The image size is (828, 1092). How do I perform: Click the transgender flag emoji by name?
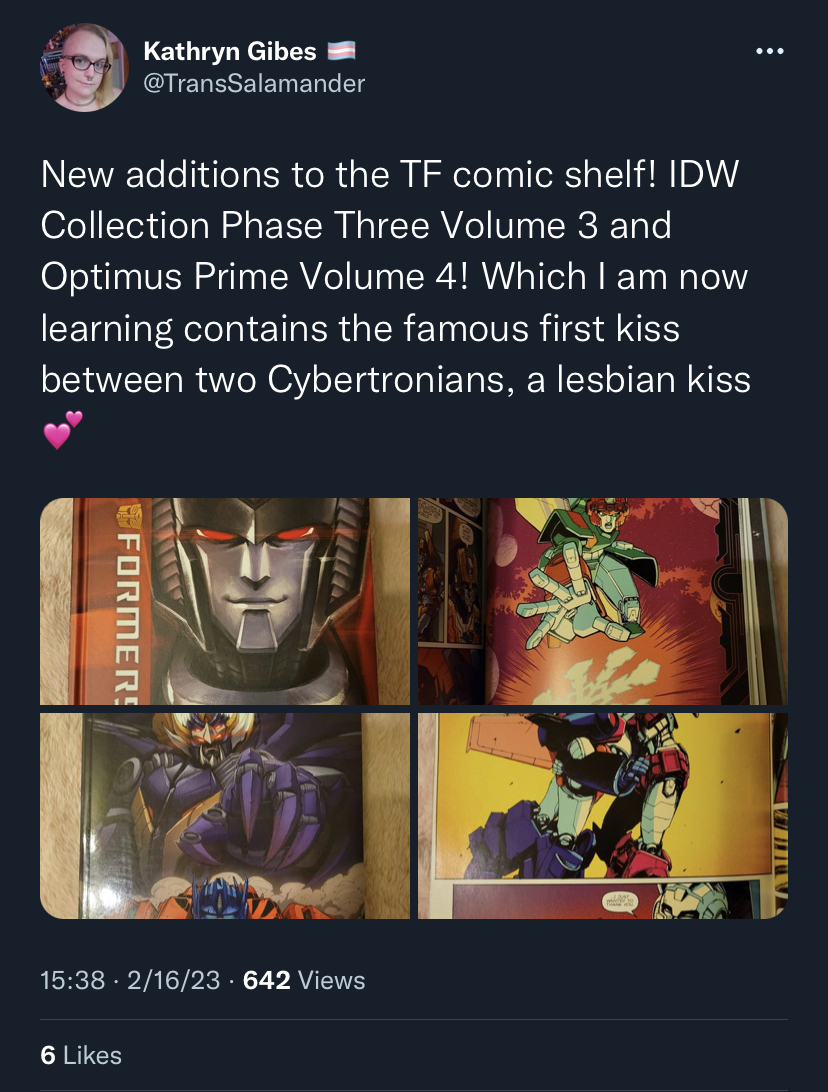click(x=341, y=51)
